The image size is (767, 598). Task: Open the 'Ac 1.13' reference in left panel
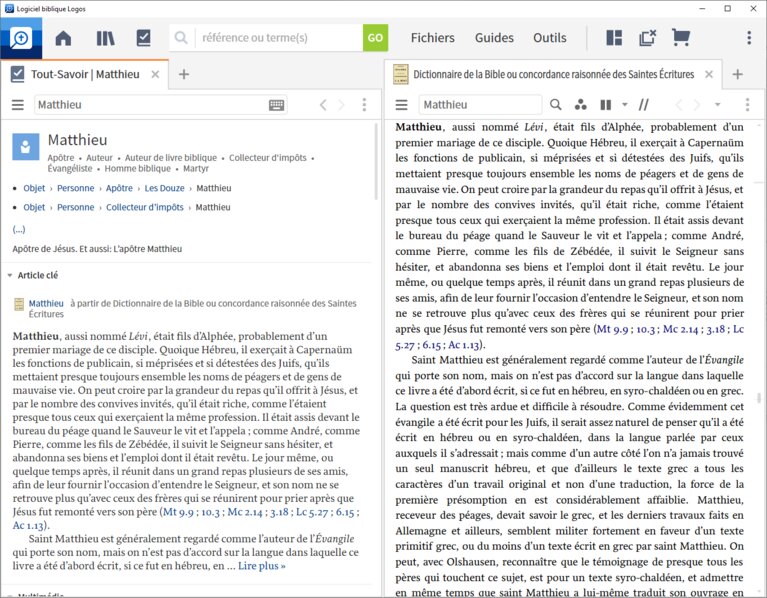click(x=28, y=526)
